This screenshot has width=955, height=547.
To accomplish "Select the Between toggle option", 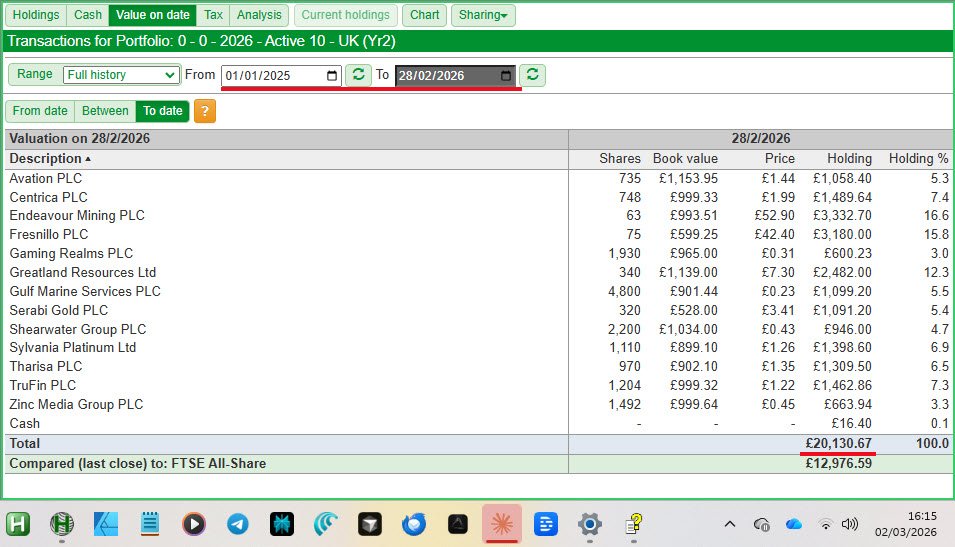I will [x=105, y=111].
